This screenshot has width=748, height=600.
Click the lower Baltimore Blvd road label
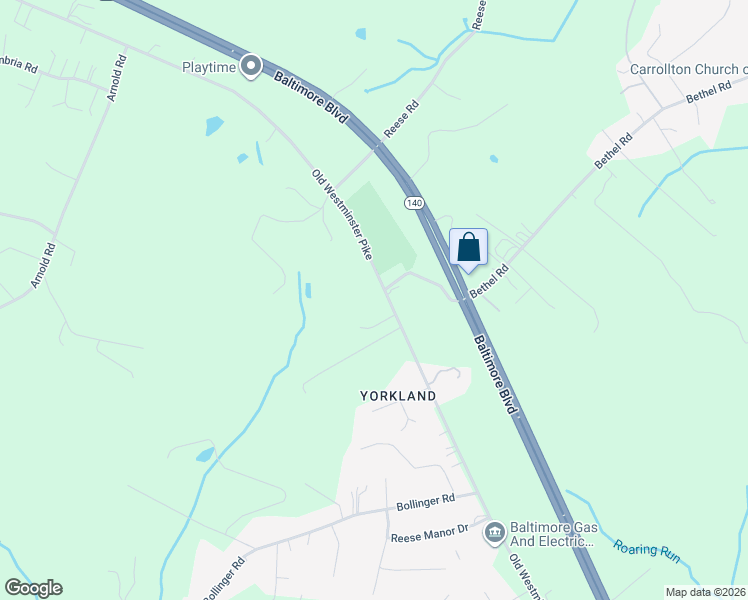(x=495, y=374)
